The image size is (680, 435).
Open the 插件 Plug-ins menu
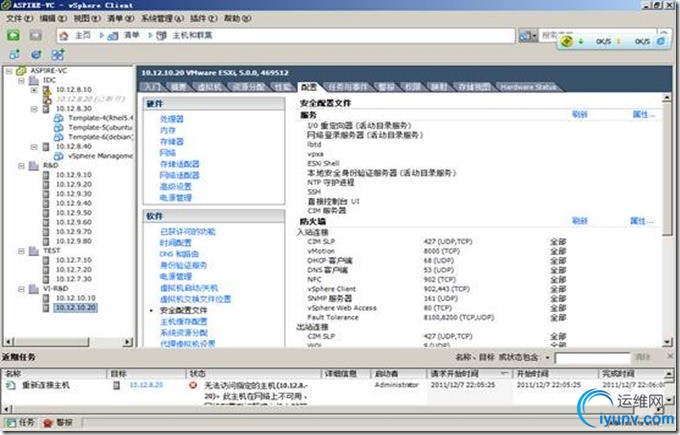(203, 19)
